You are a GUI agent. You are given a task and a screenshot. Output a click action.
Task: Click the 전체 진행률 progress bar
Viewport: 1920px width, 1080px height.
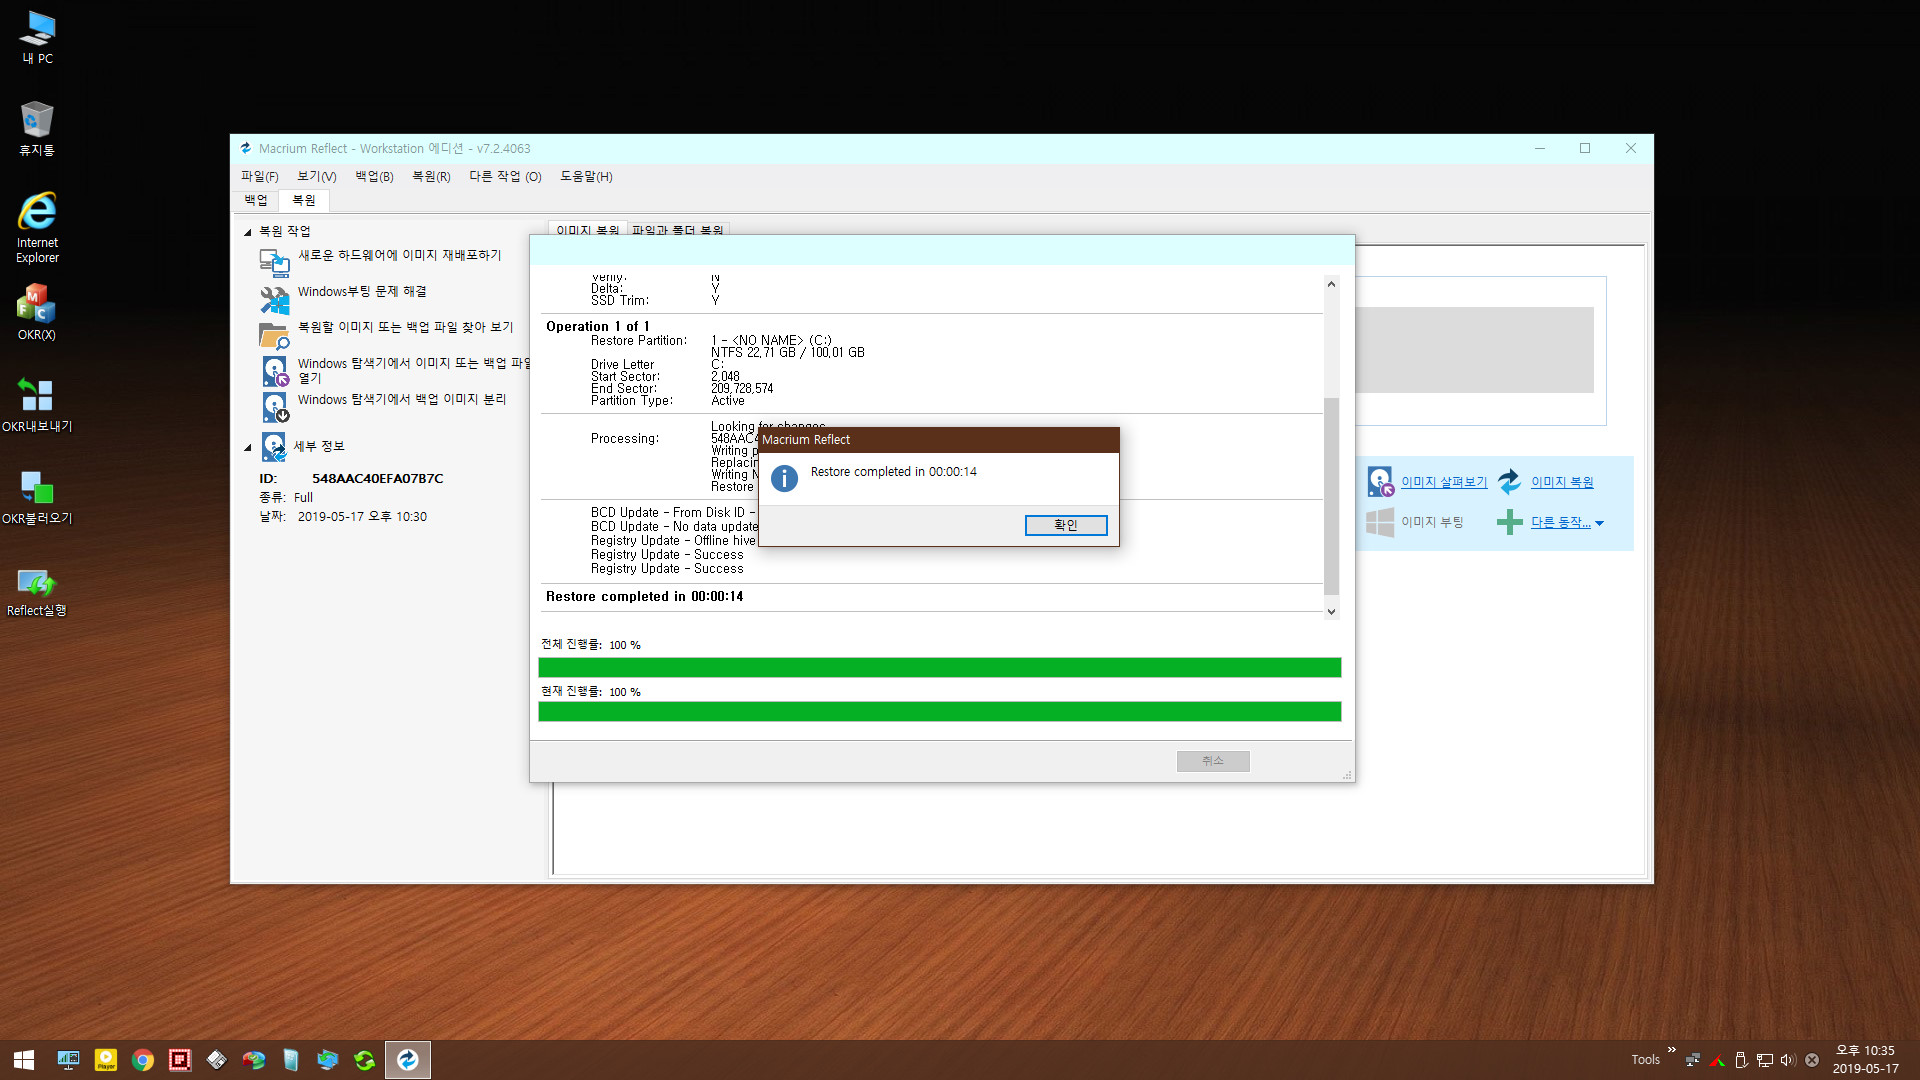[x=939, y=667]
